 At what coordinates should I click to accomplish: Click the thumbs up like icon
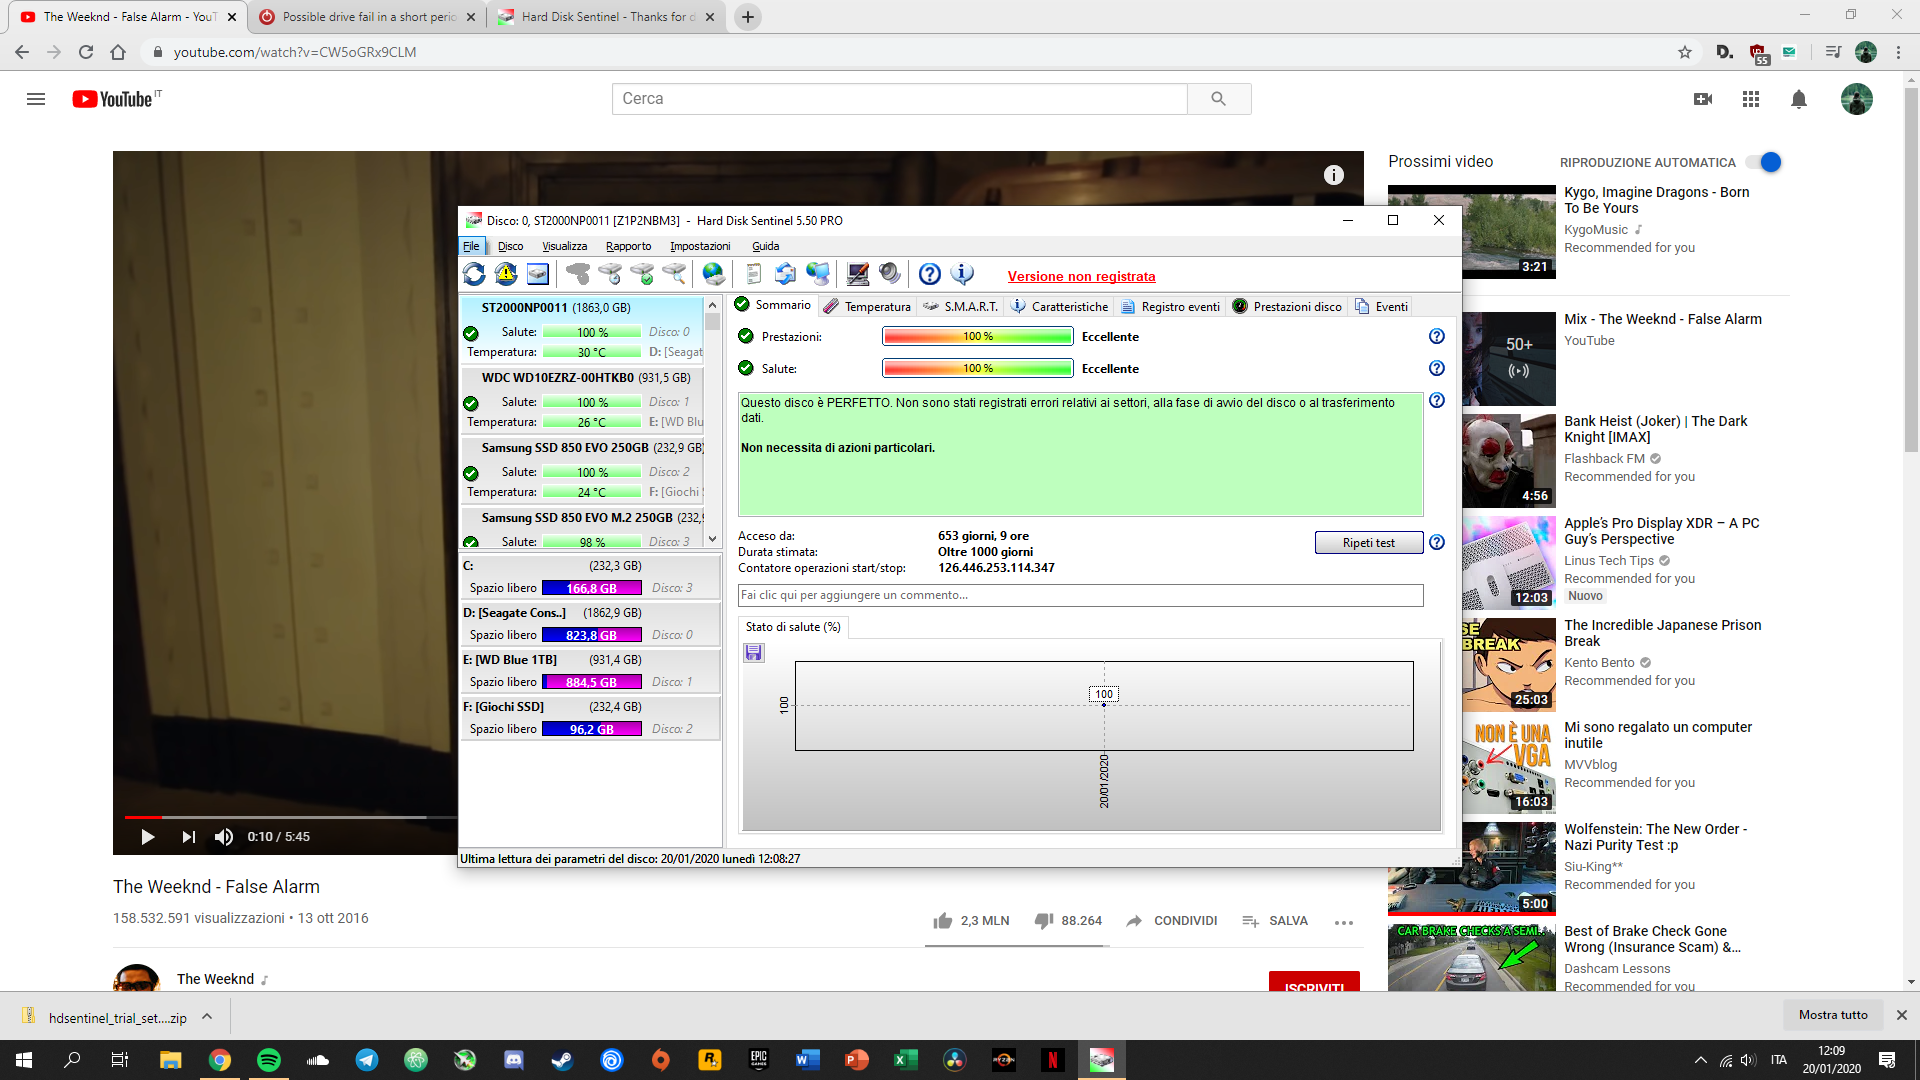coord(943,921)
